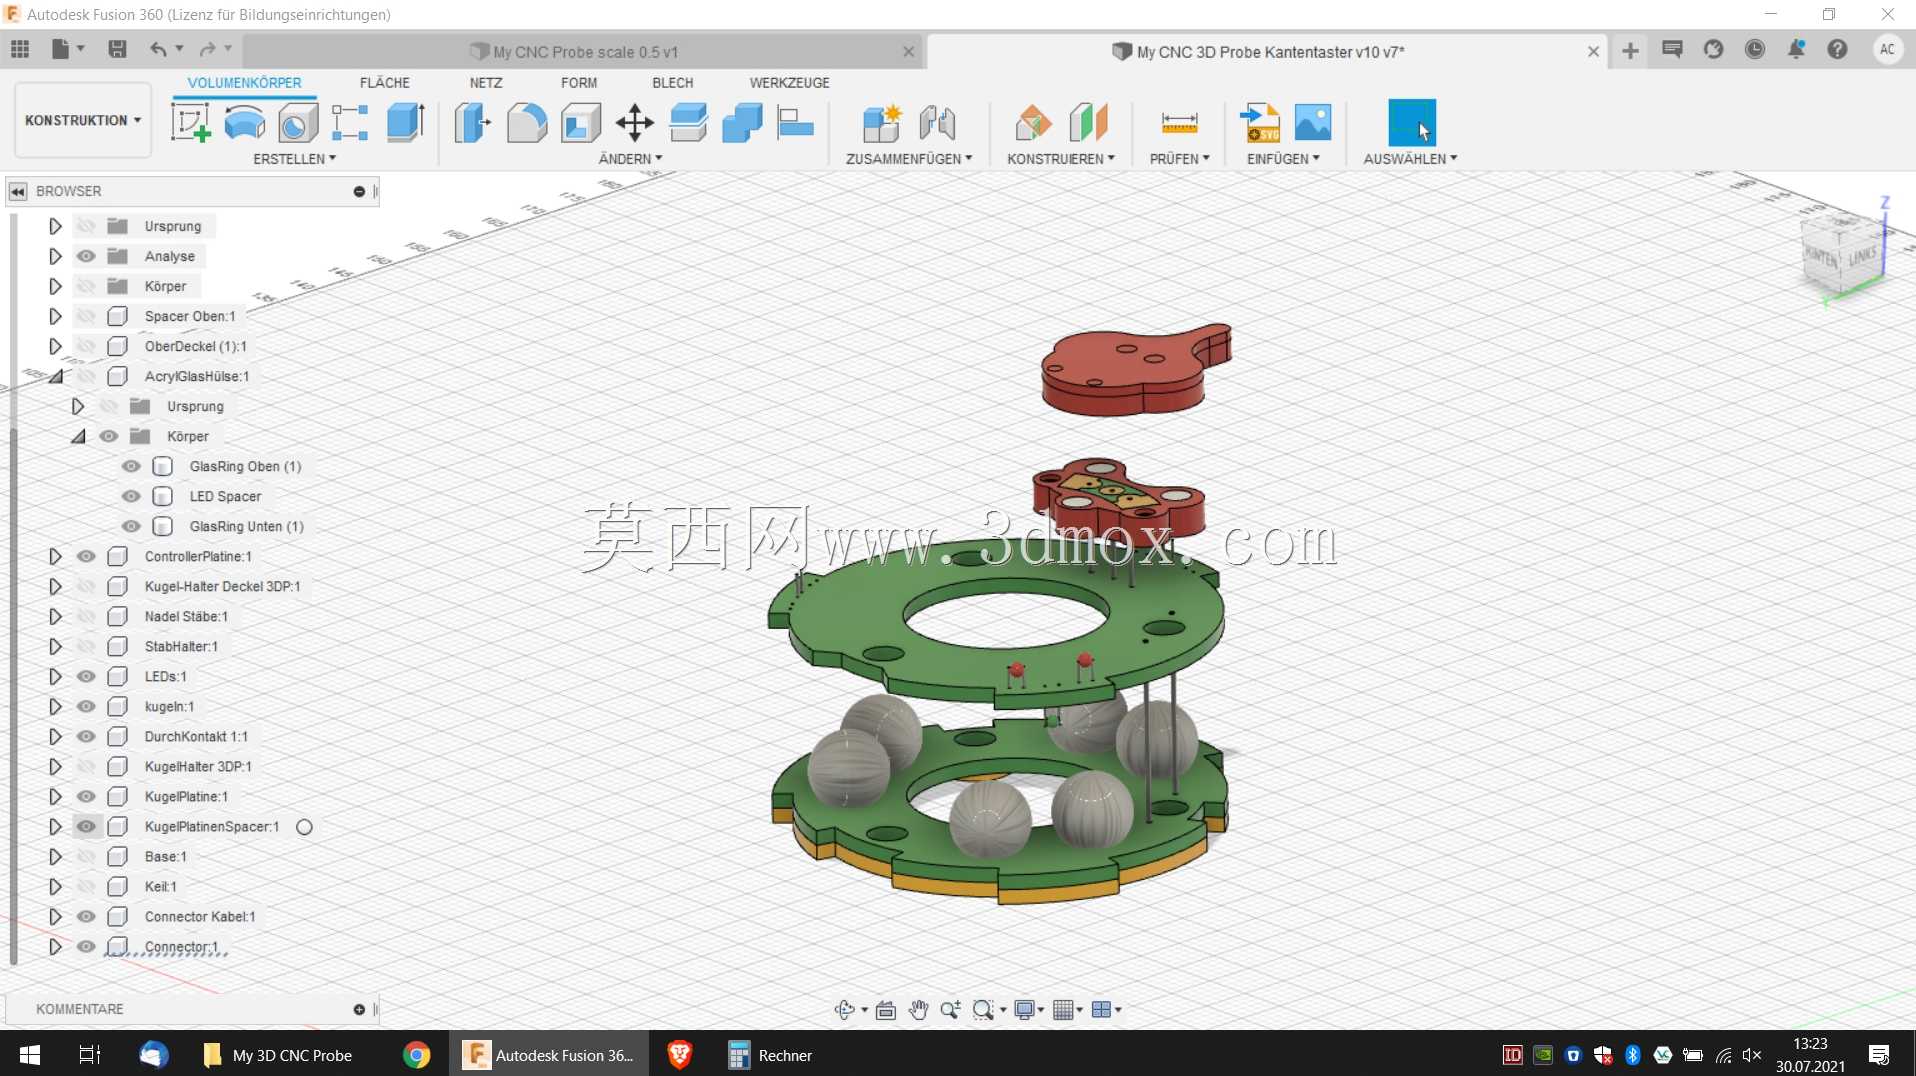
Task: Select the Measure tool
Action: pos(1180,123)
